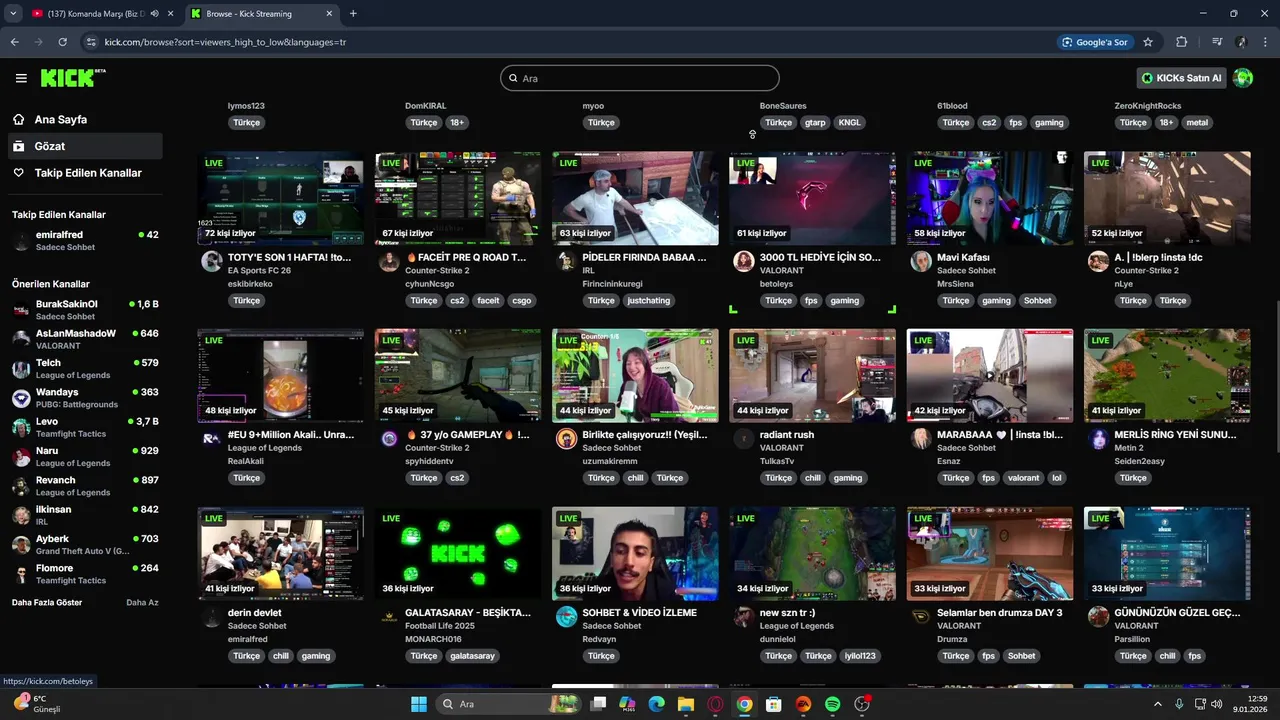Open Spotify from the taskbar
This screenshot has height=720, width=1280.
833,704
